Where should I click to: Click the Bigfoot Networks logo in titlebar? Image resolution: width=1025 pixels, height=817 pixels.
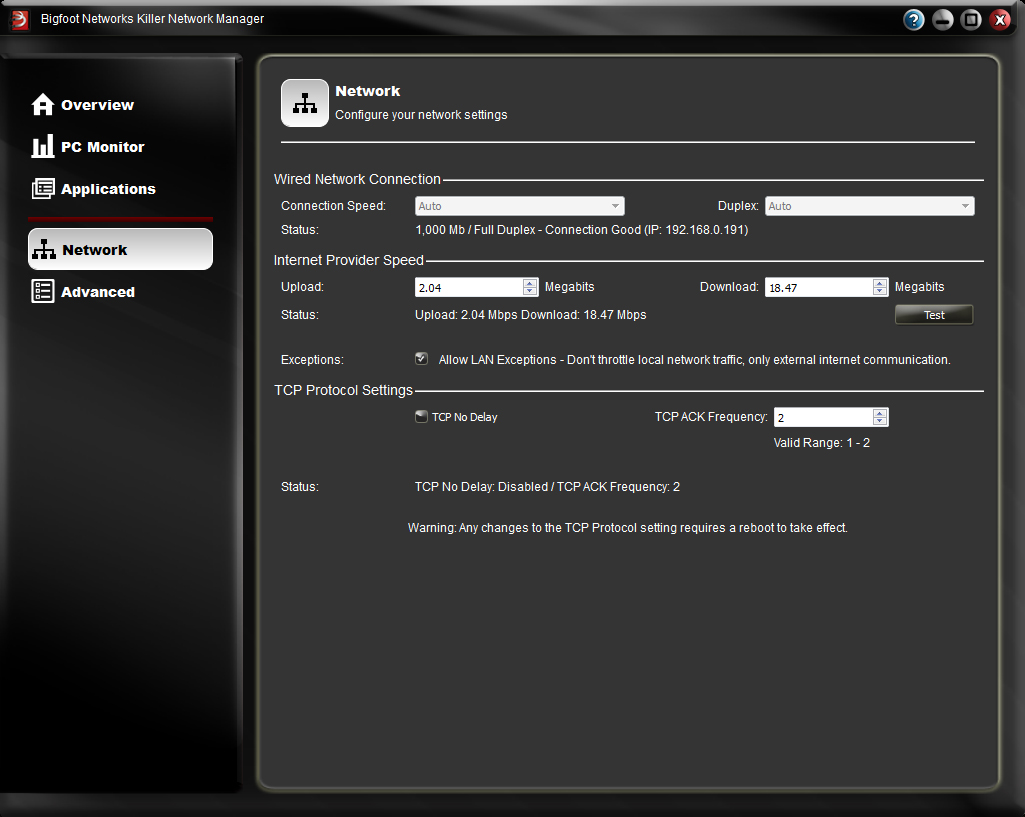click(18, 18)
